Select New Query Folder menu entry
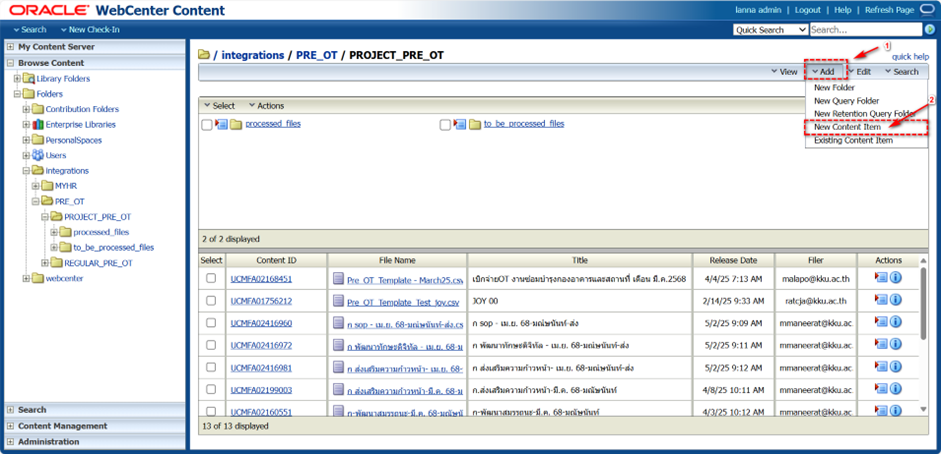This screenshot has width=941, height=454. [846, 101]
